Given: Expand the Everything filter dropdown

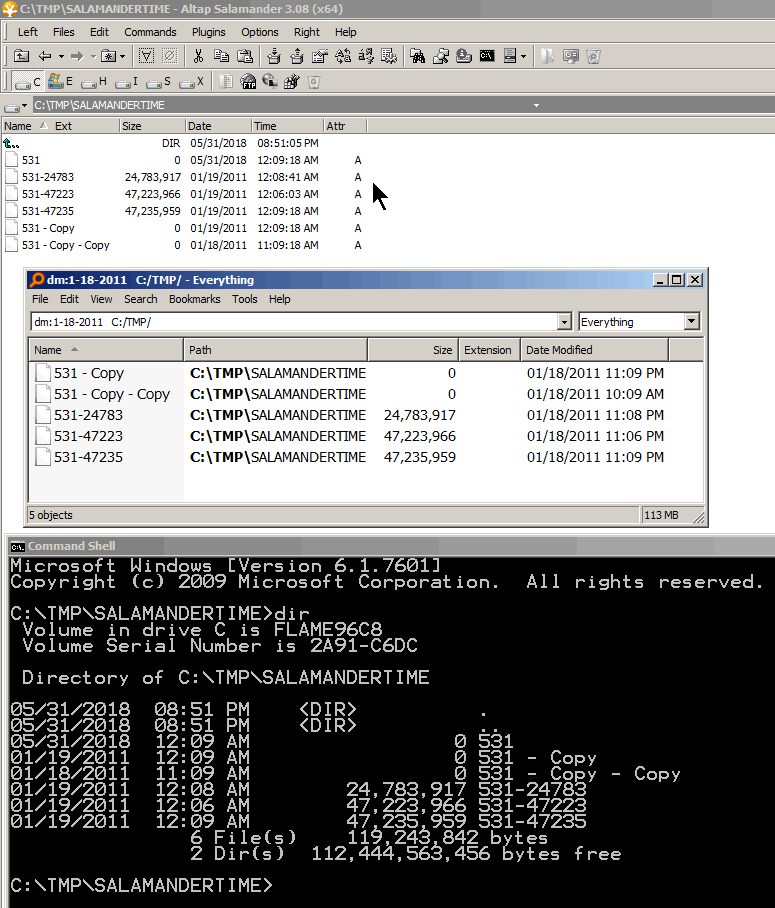Looking at the screenshot, I should [x=691, y=322].
